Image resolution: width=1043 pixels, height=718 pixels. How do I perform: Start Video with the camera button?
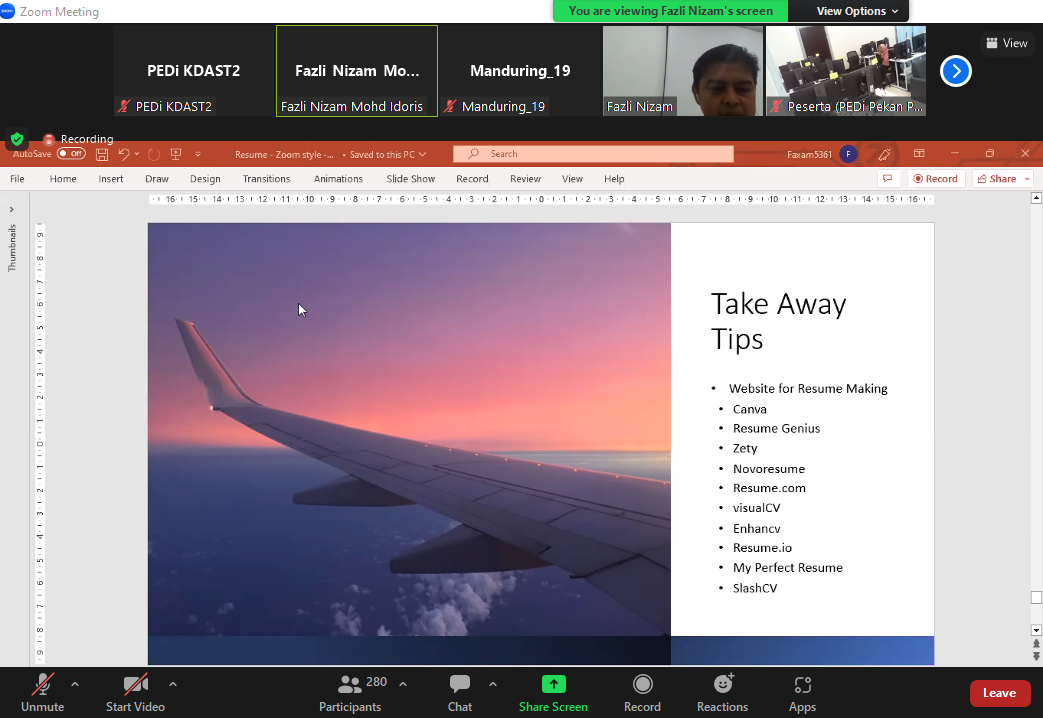(135, 685)
